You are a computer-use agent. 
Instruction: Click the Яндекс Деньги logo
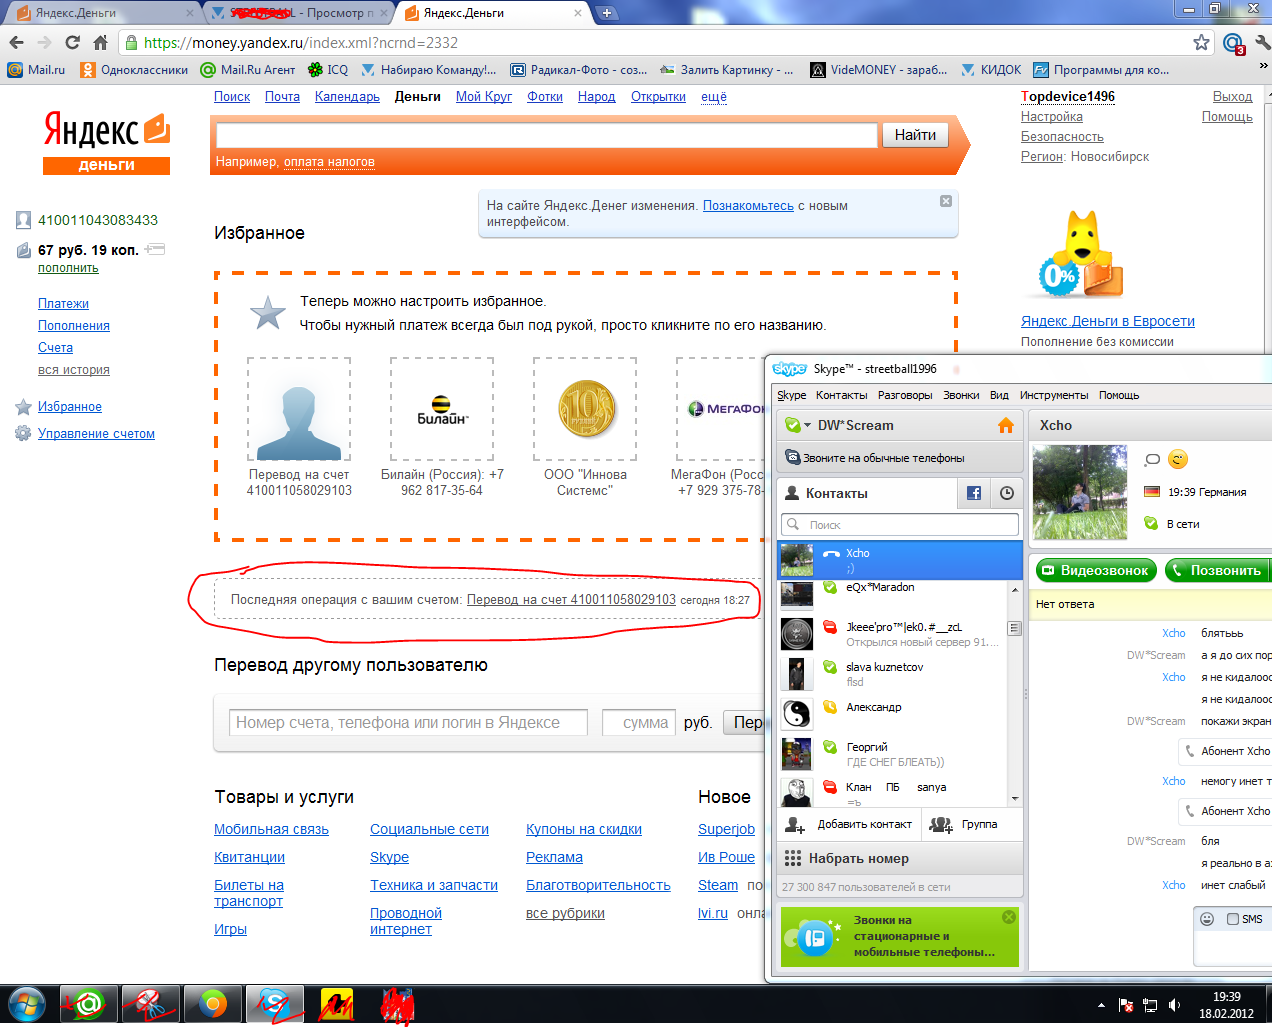click(106, 142)
